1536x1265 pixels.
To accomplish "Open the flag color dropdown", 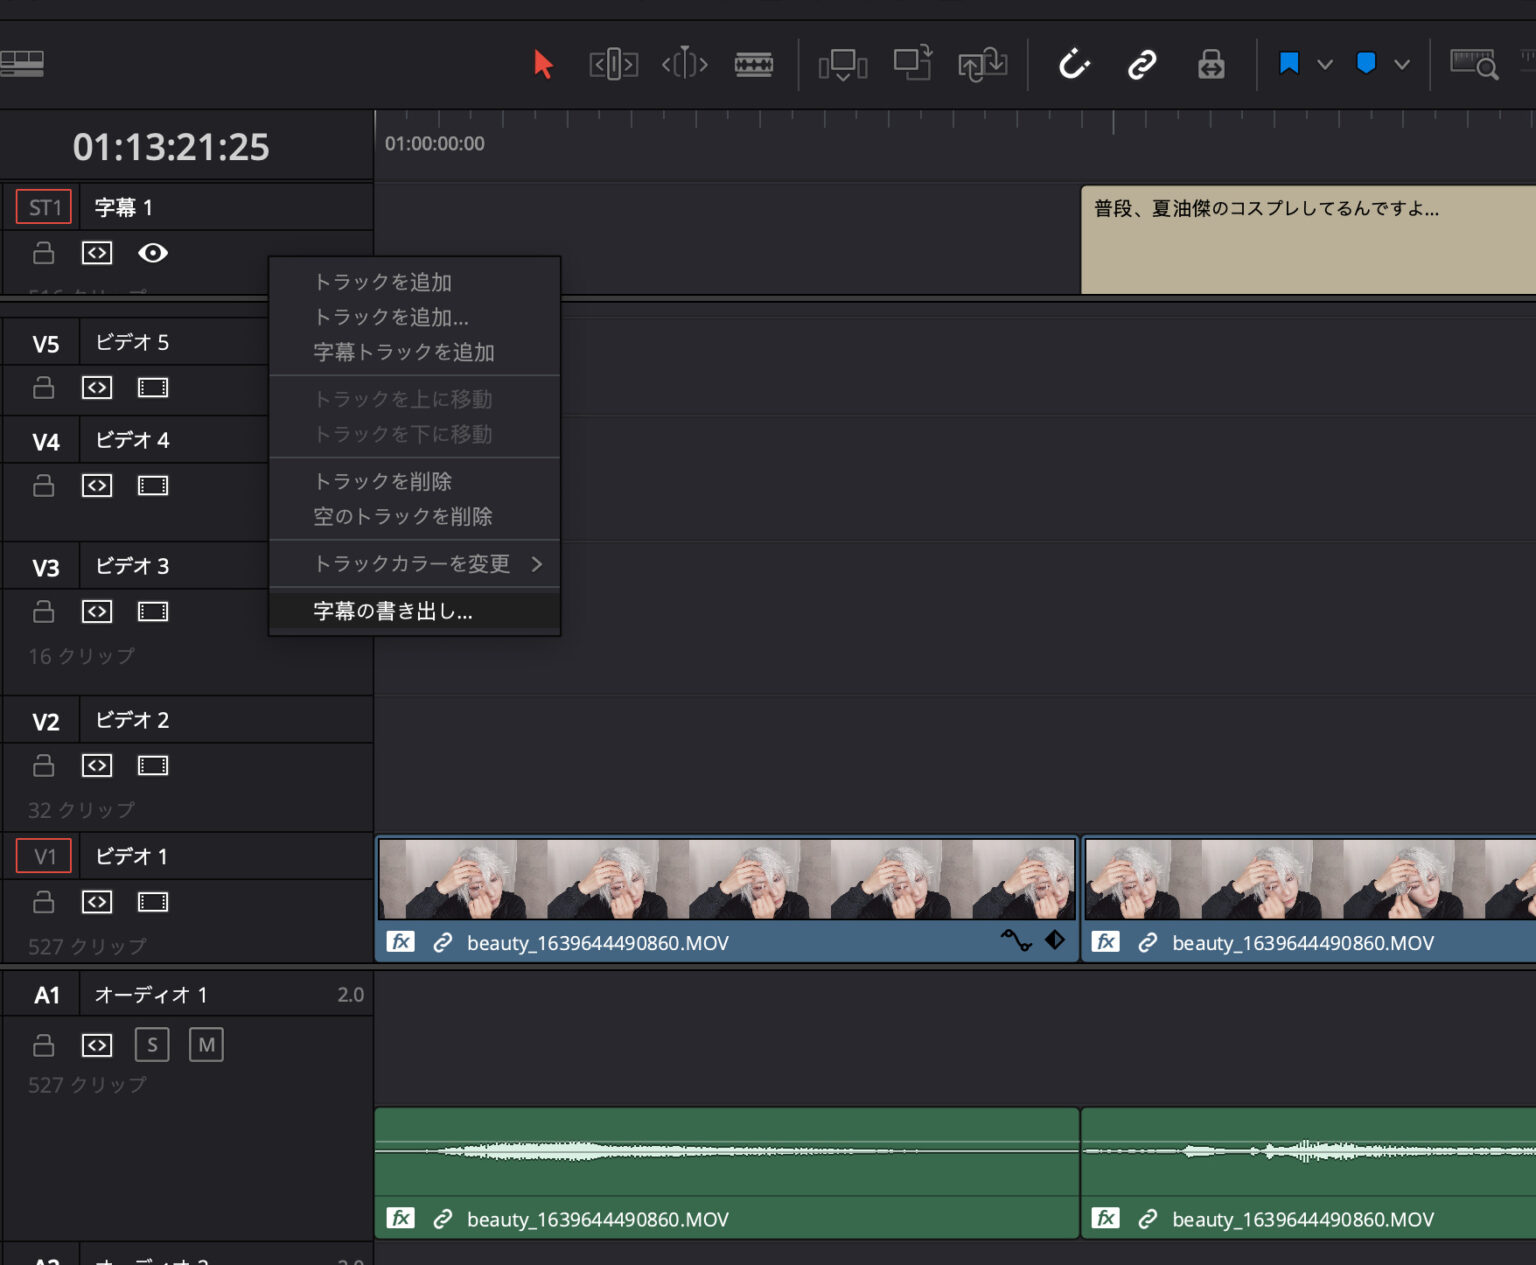I will 1326,63.
